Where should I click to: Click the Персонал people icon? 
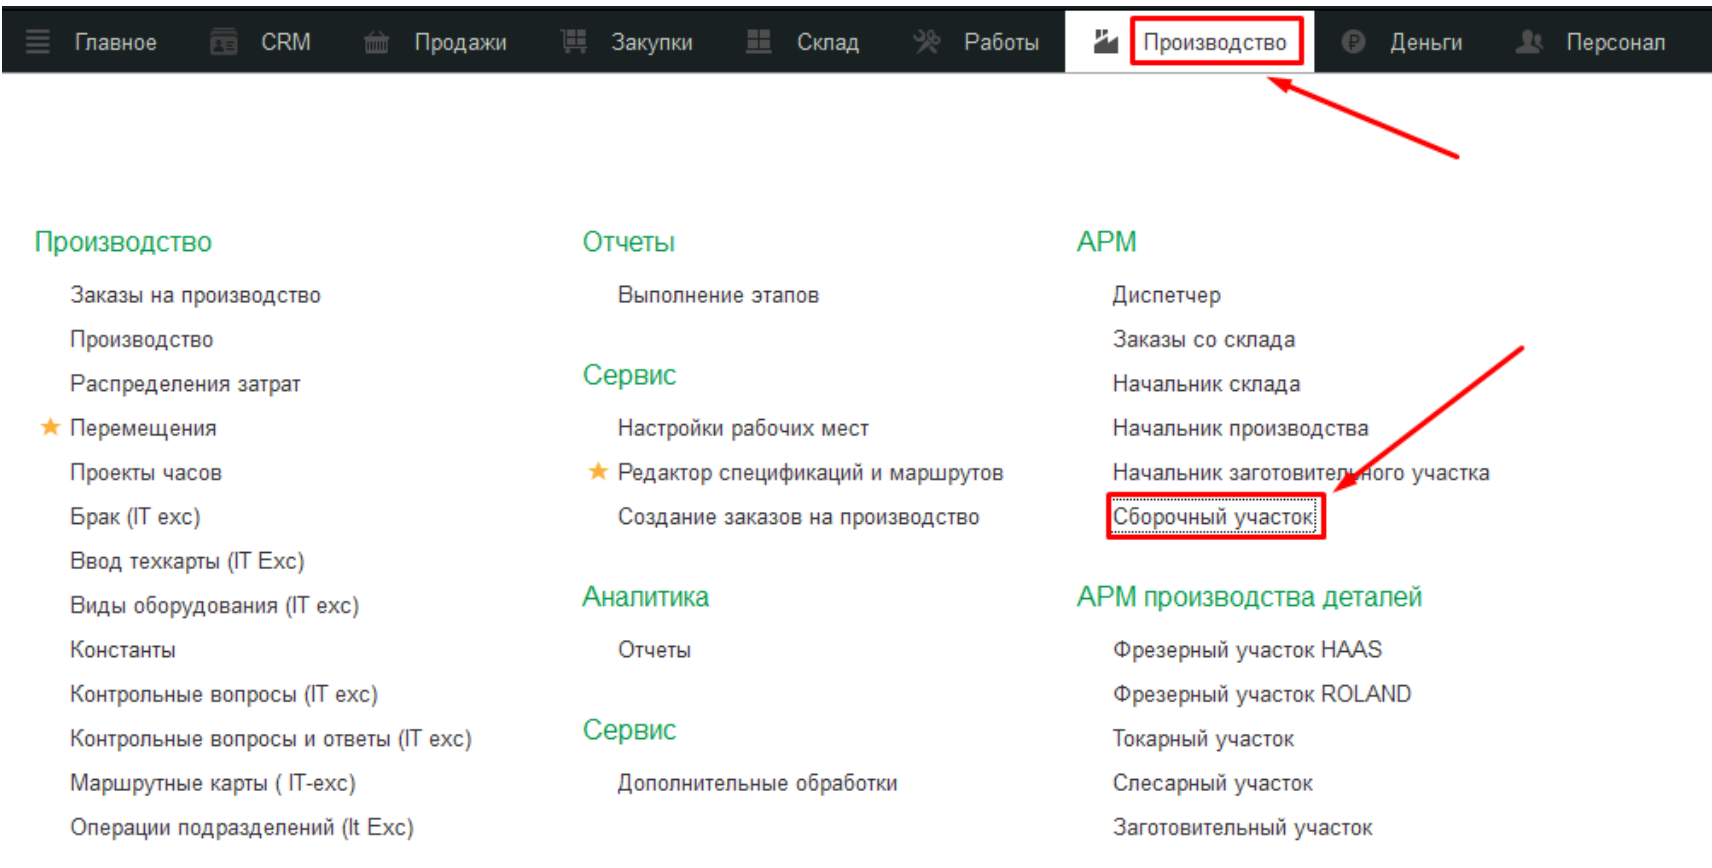(x=1529, y=42)
